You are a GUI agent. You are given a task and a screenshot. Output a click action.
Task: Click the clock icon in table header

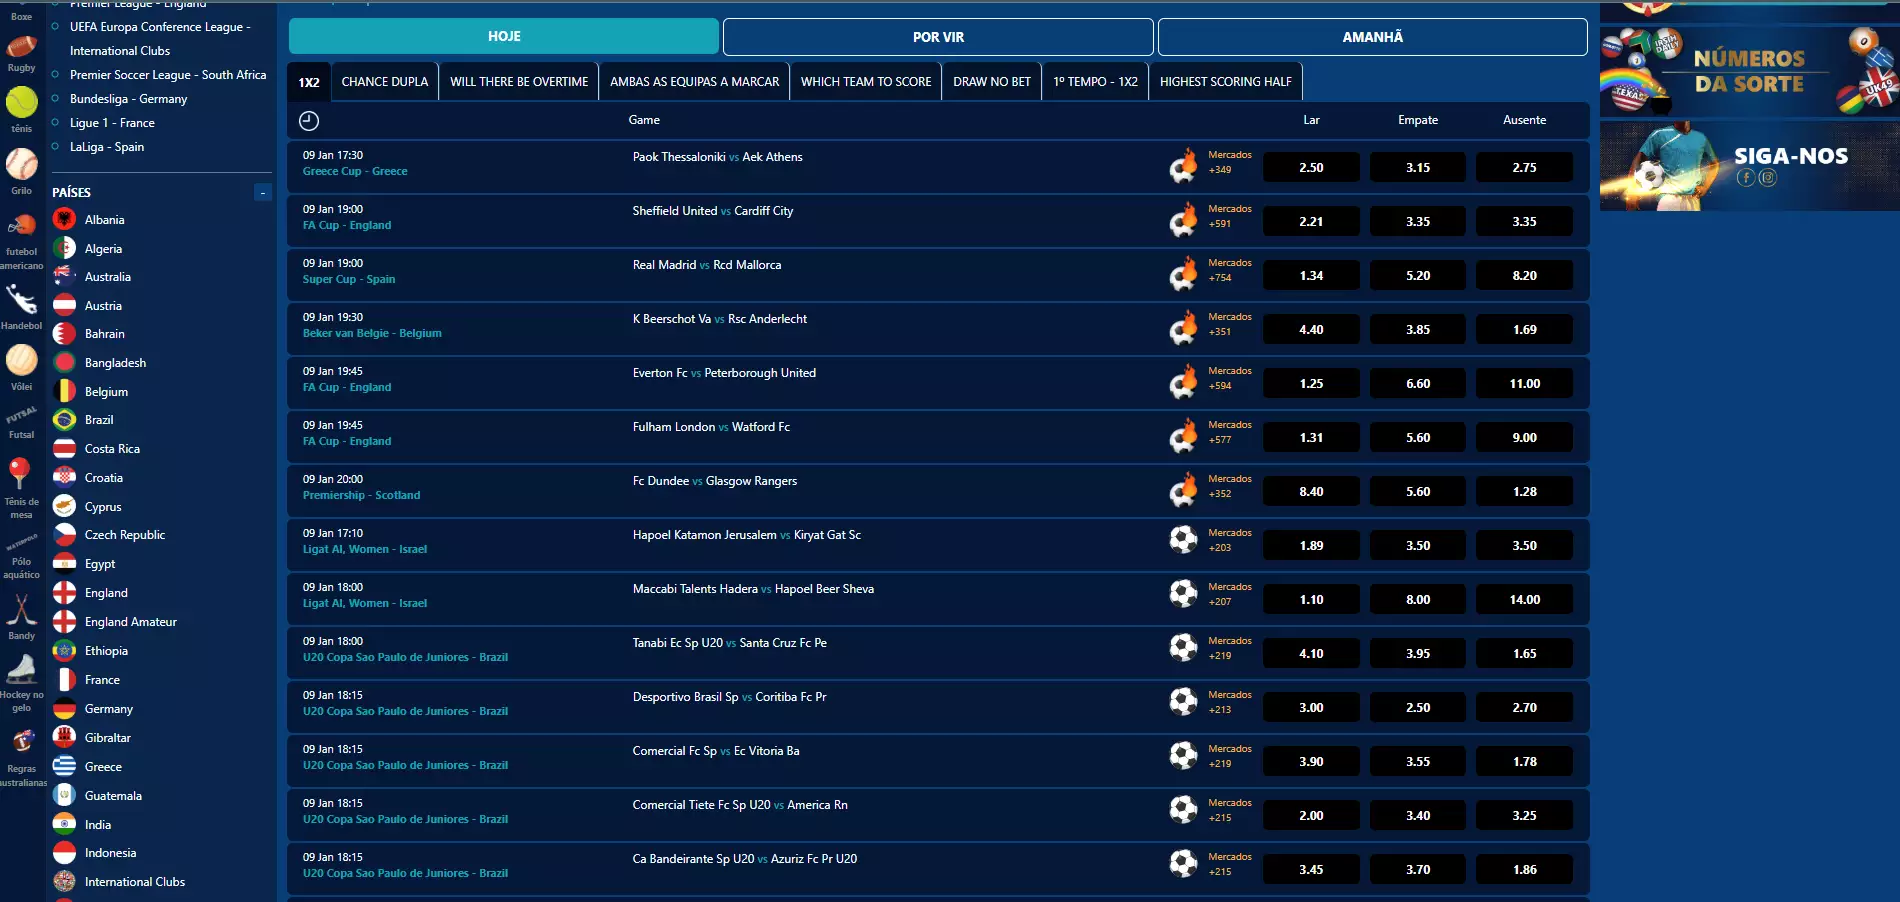click(x=309, y=121)
